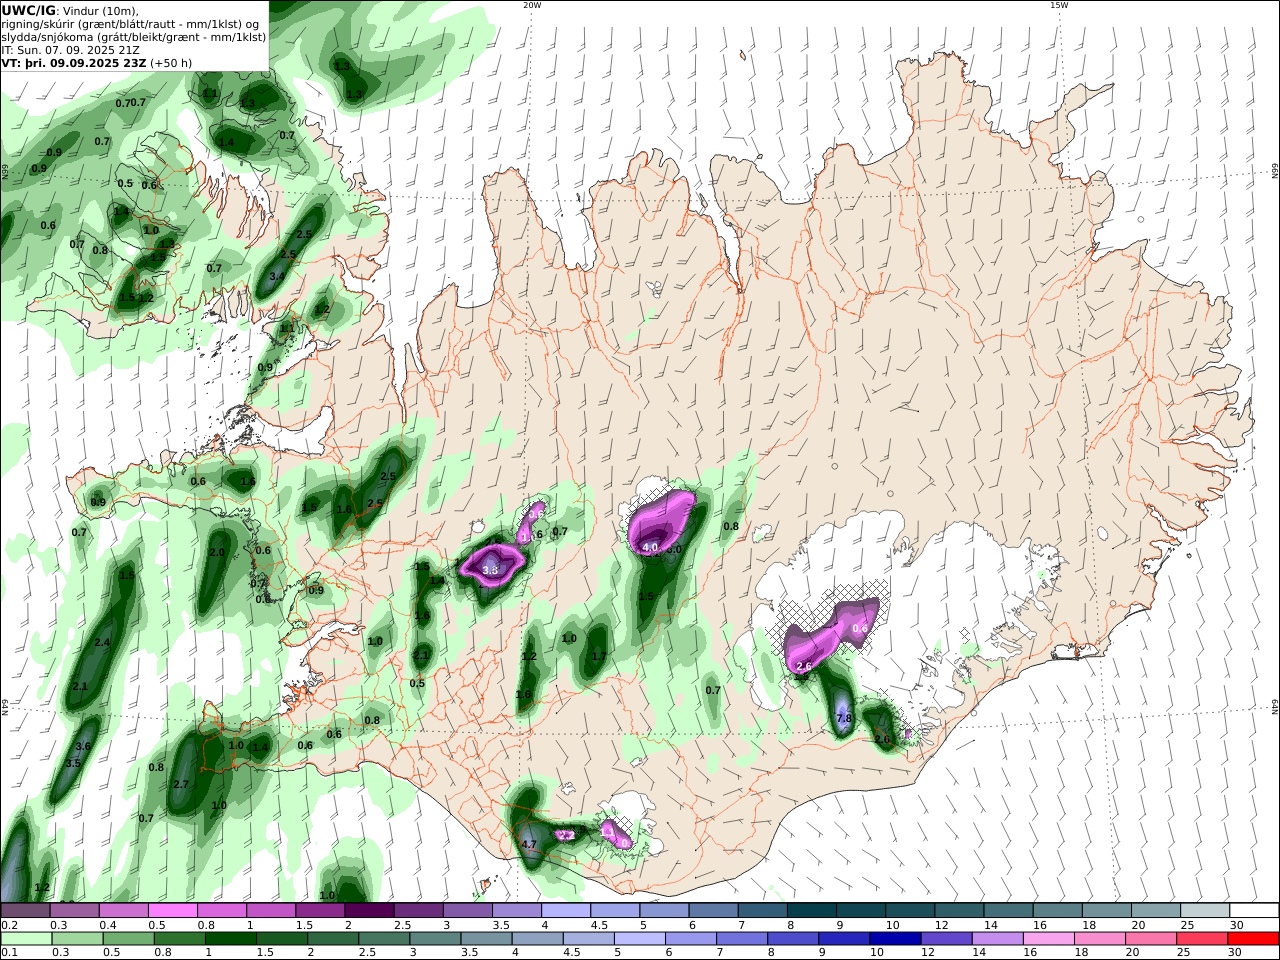Click the "4.0" value in the central purple area
The image size is (1280, 960).
click(x=650, y=548)
